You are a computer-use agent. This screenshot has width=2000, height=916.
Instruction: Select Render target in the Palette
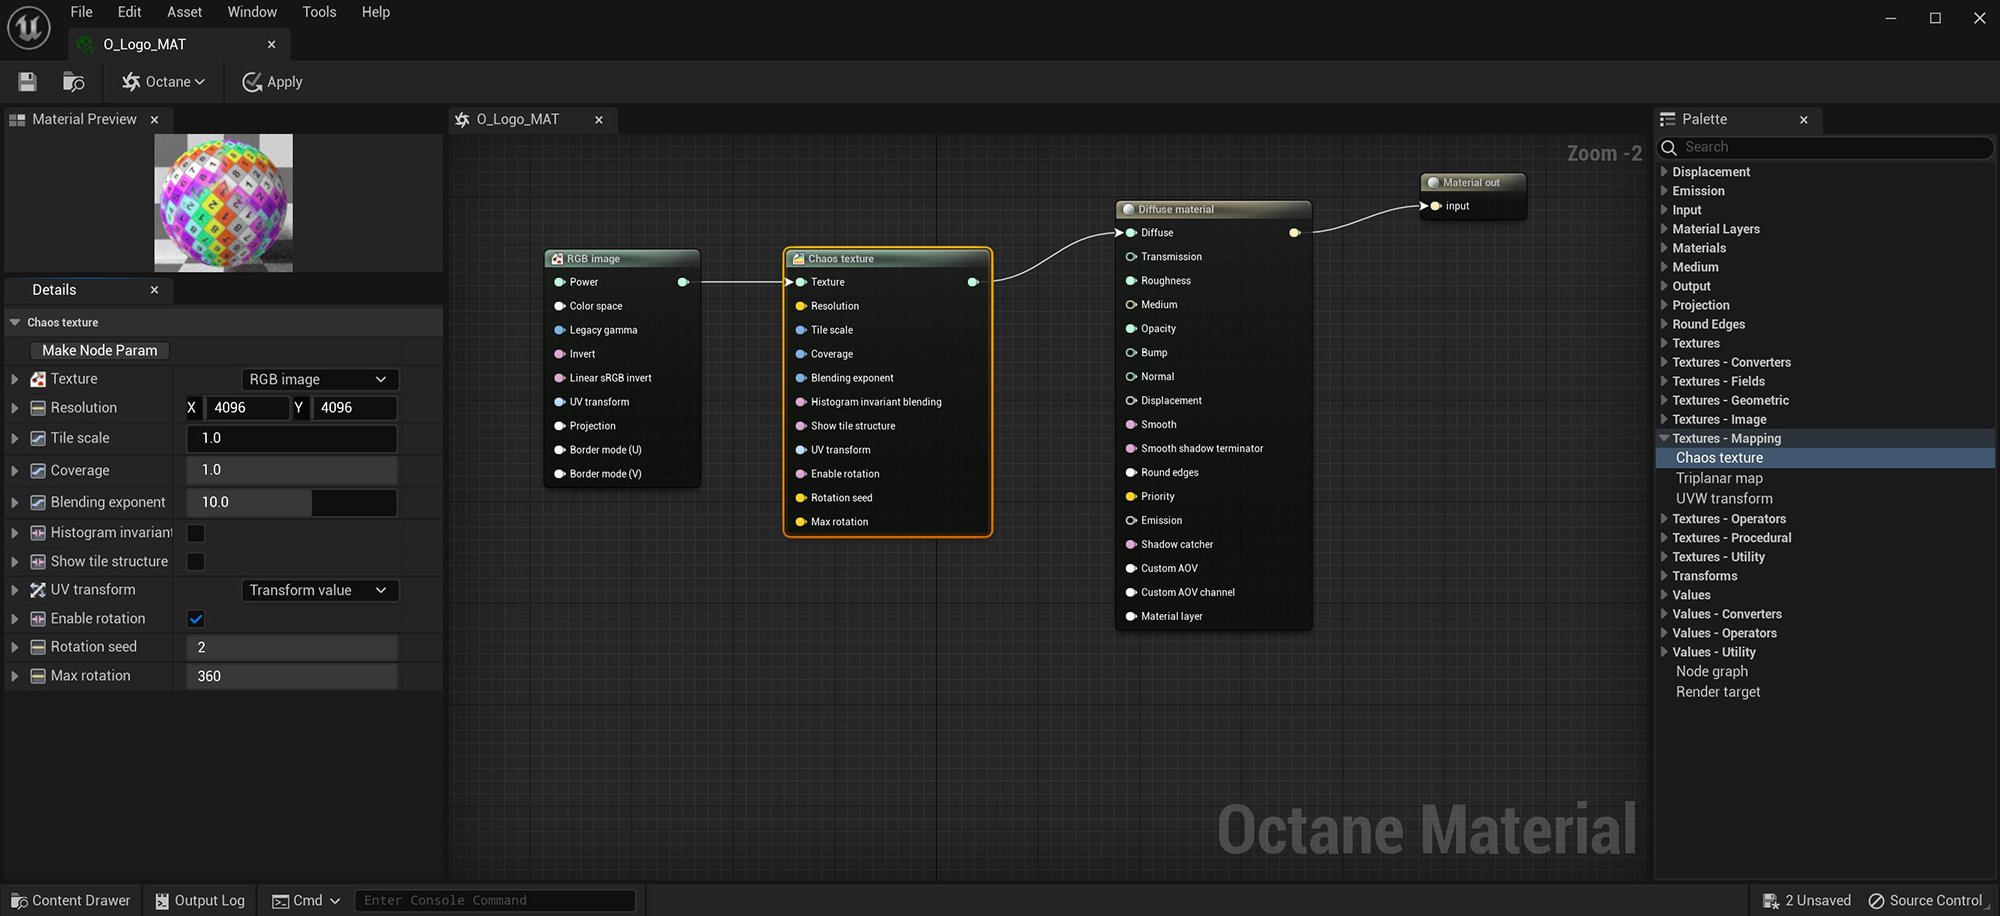tap(1718, 692)
